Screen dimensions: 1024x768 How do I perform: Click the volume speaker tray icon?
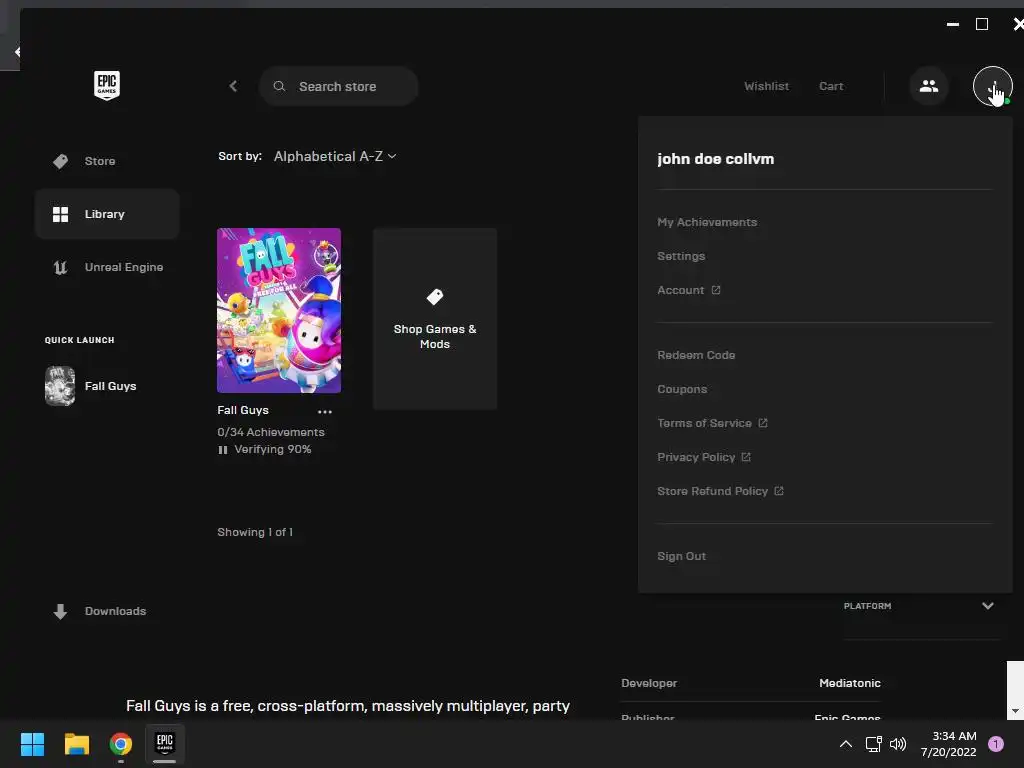898,744
